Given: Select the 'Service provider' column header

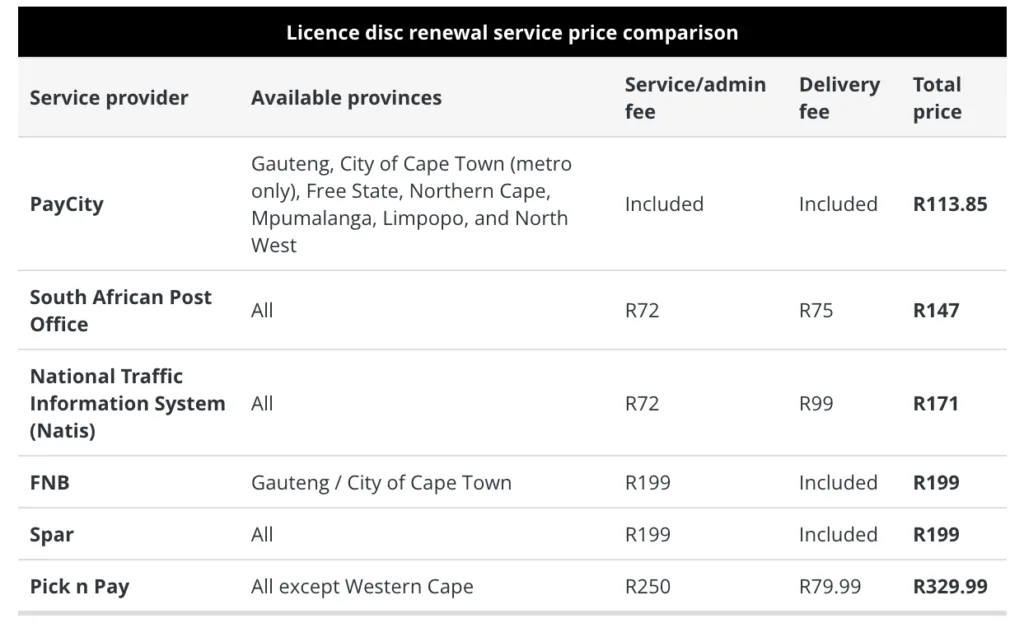Looking at the screenshot, I should tap(108, 98).
